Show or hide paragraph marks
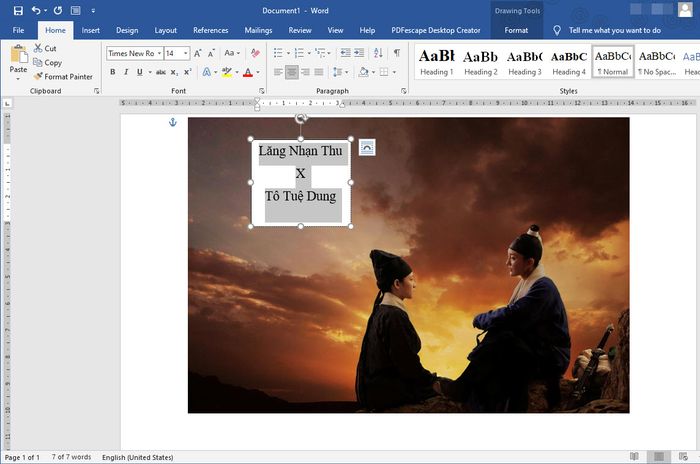The width and height of the screenshot is (700, 464). 396,53
